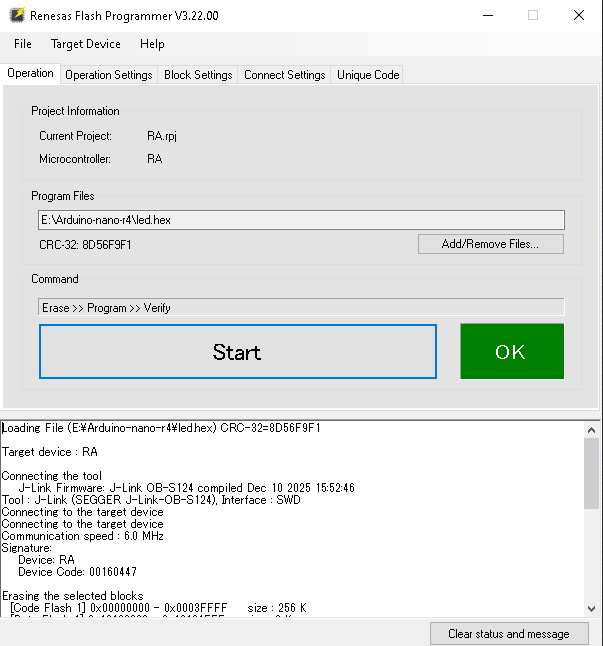Click the Add/Remove Files button
603x646 pixels.
click(x=491, y=244)
